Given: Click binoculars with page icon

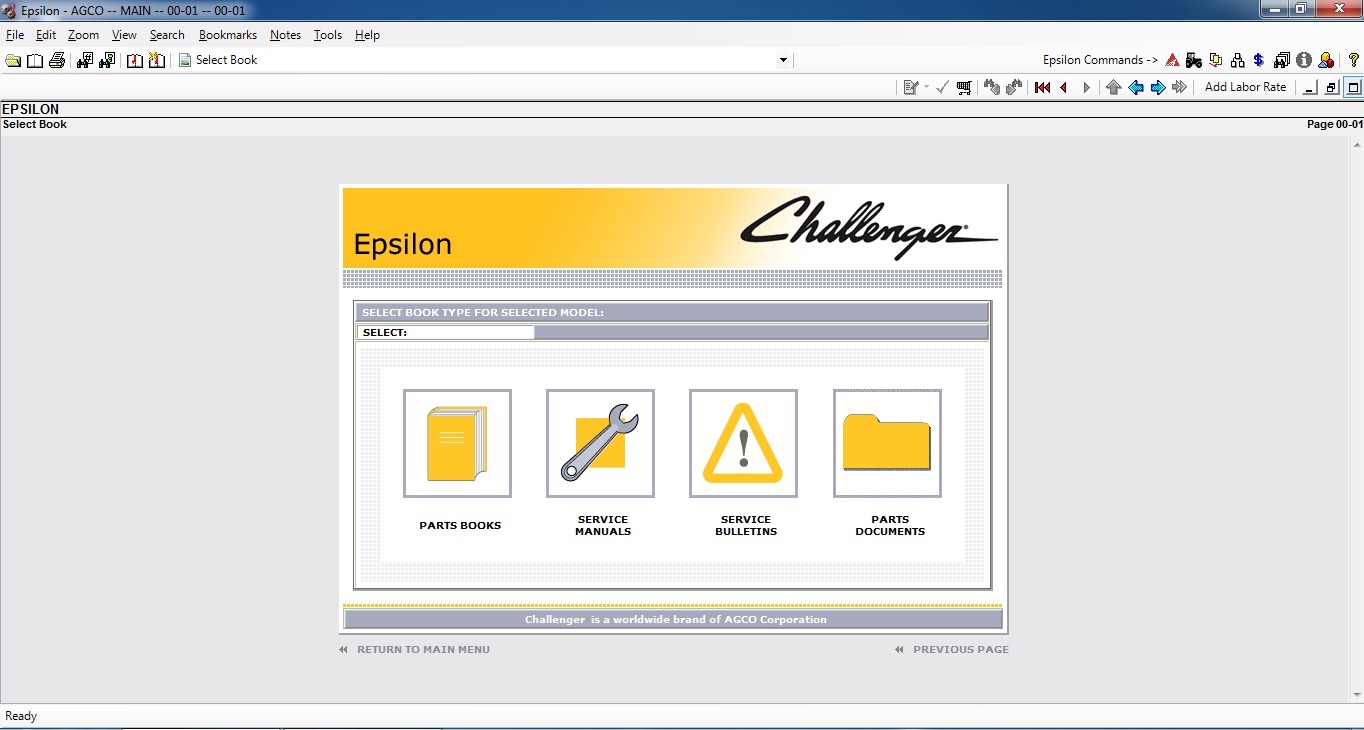Looking at the screenshot, I should [105, 60].
